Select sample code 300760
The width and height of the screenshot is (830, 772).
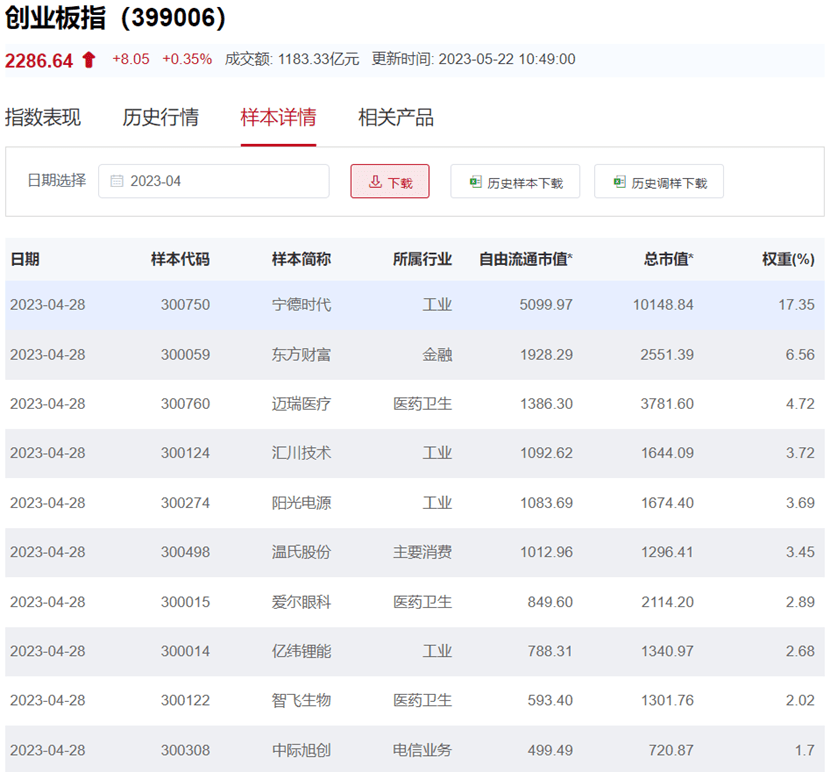click(185, 403)
